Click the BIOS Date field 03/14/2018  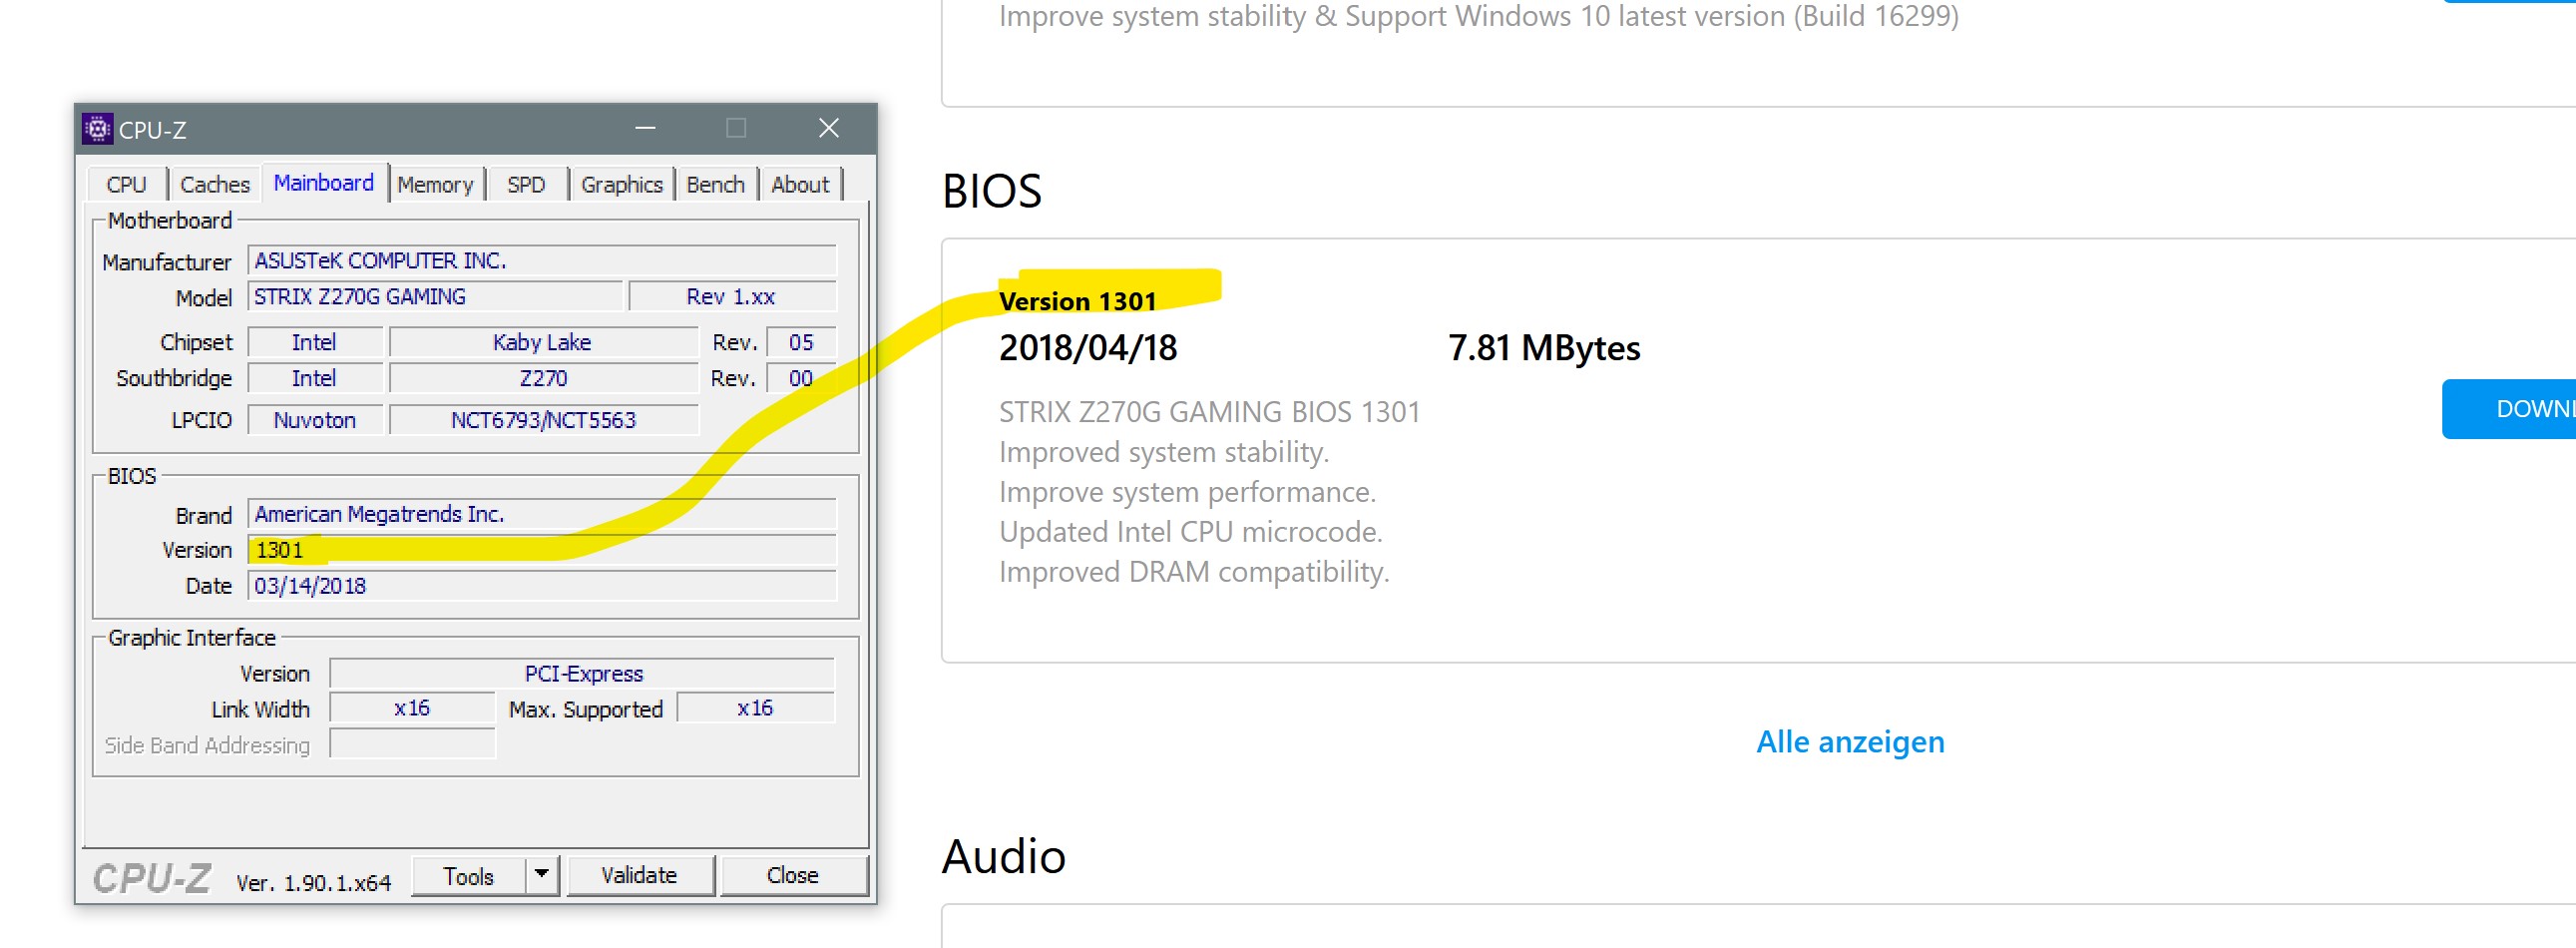(541, 586)
